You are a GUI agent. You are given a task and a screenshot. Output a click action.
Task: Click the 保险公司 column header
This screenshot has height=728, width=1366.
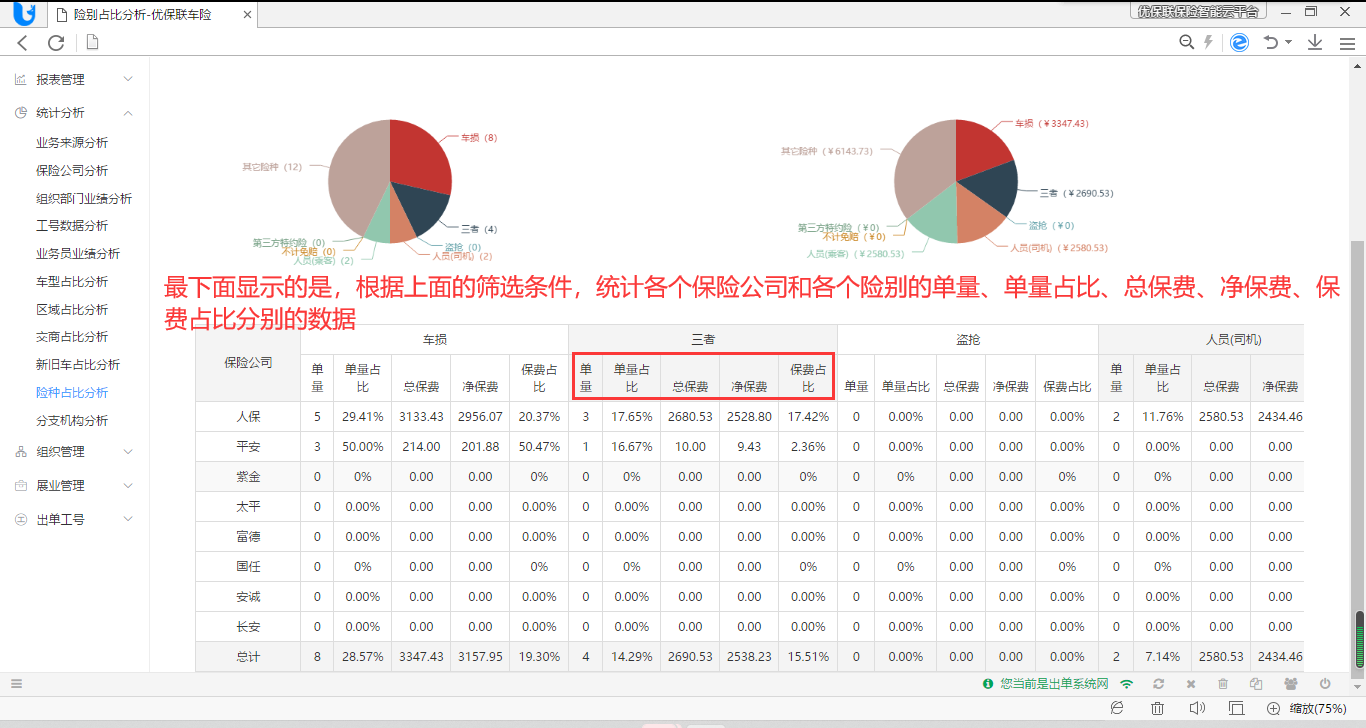pos(248,362)
